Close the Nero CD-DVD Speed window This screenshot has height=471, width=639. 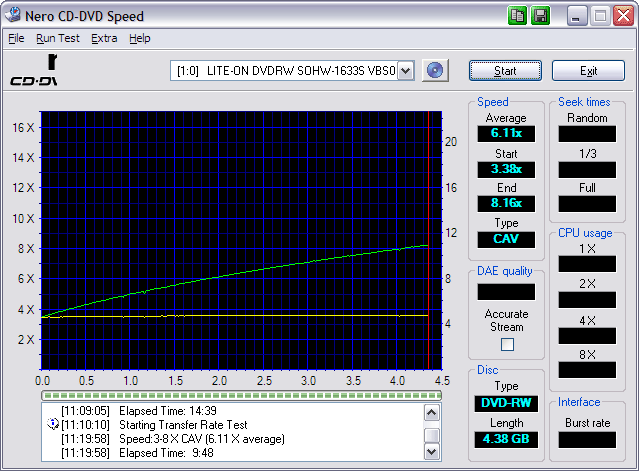pyautogui.click(x=624, y=16)
